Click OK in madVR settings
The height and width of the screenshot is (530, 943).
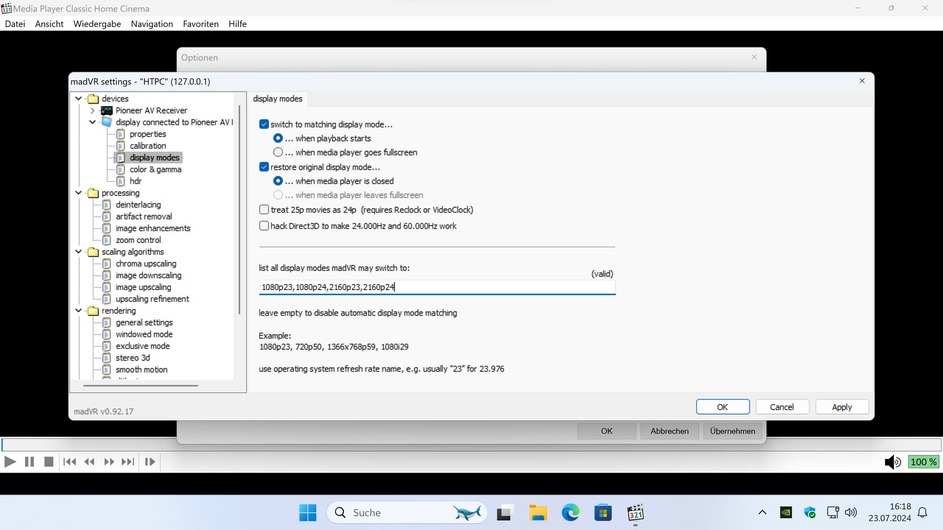point(722,407)
